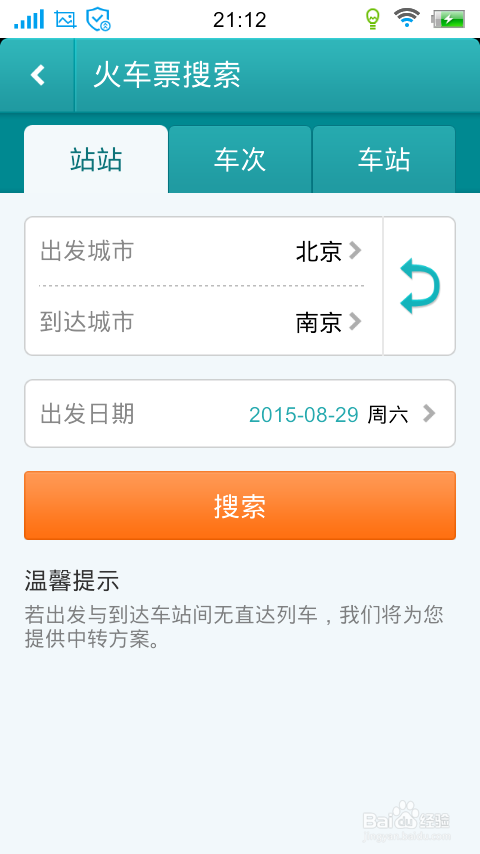The height and width of the screenshot is (854, 480).
Task: Open the departure date picker chevron
Action: pyautogui.click(x=429, y=413)
